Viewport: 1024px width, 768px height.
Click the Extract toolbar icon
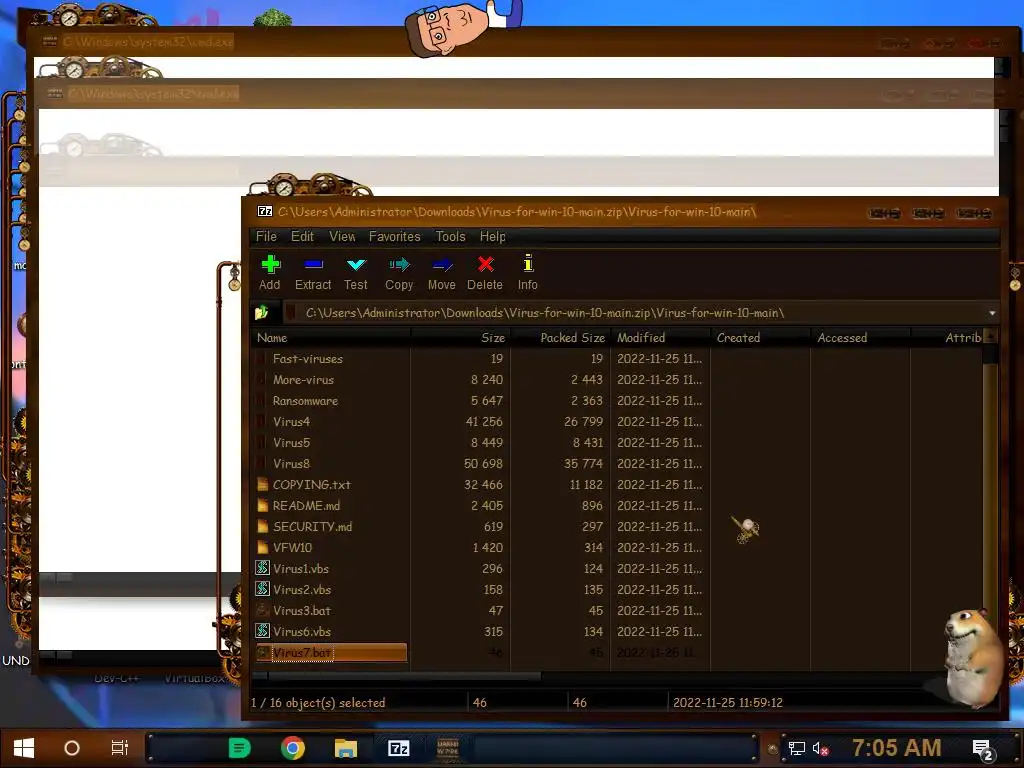(x=313, y=264)
